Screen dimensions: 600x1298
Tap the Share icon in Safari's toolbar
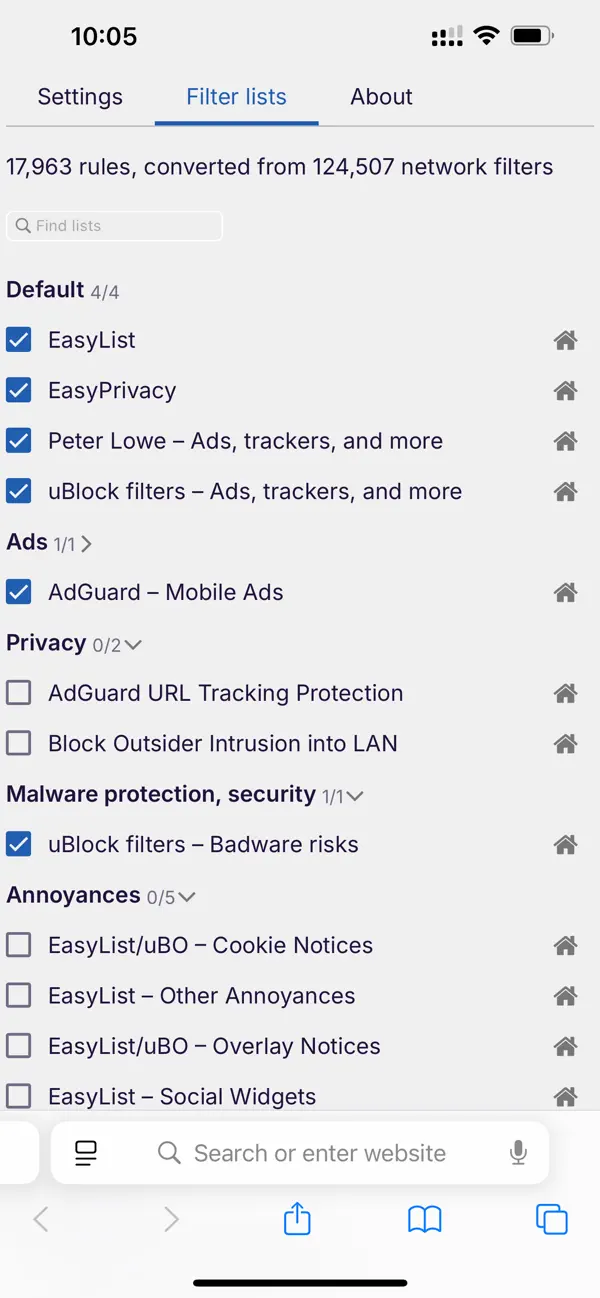coord(297,1219)
